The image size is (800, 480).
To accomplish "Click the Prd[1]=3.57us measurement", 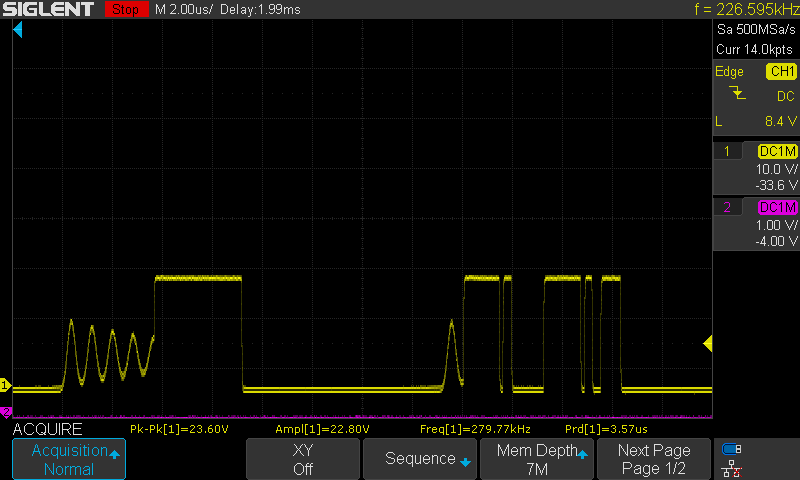I will pyautogui.click(x=606, y=430).
